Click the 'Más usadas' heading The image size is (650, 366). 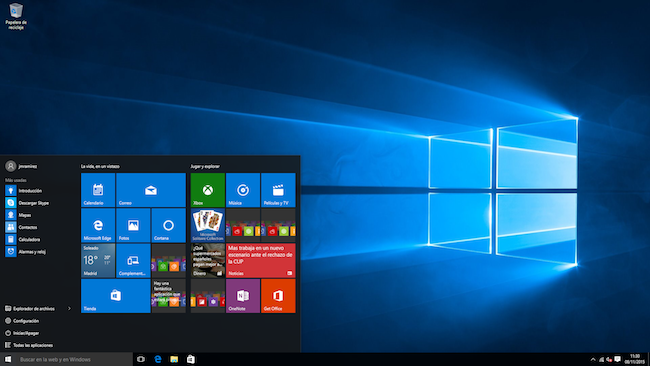click(16, 180)
